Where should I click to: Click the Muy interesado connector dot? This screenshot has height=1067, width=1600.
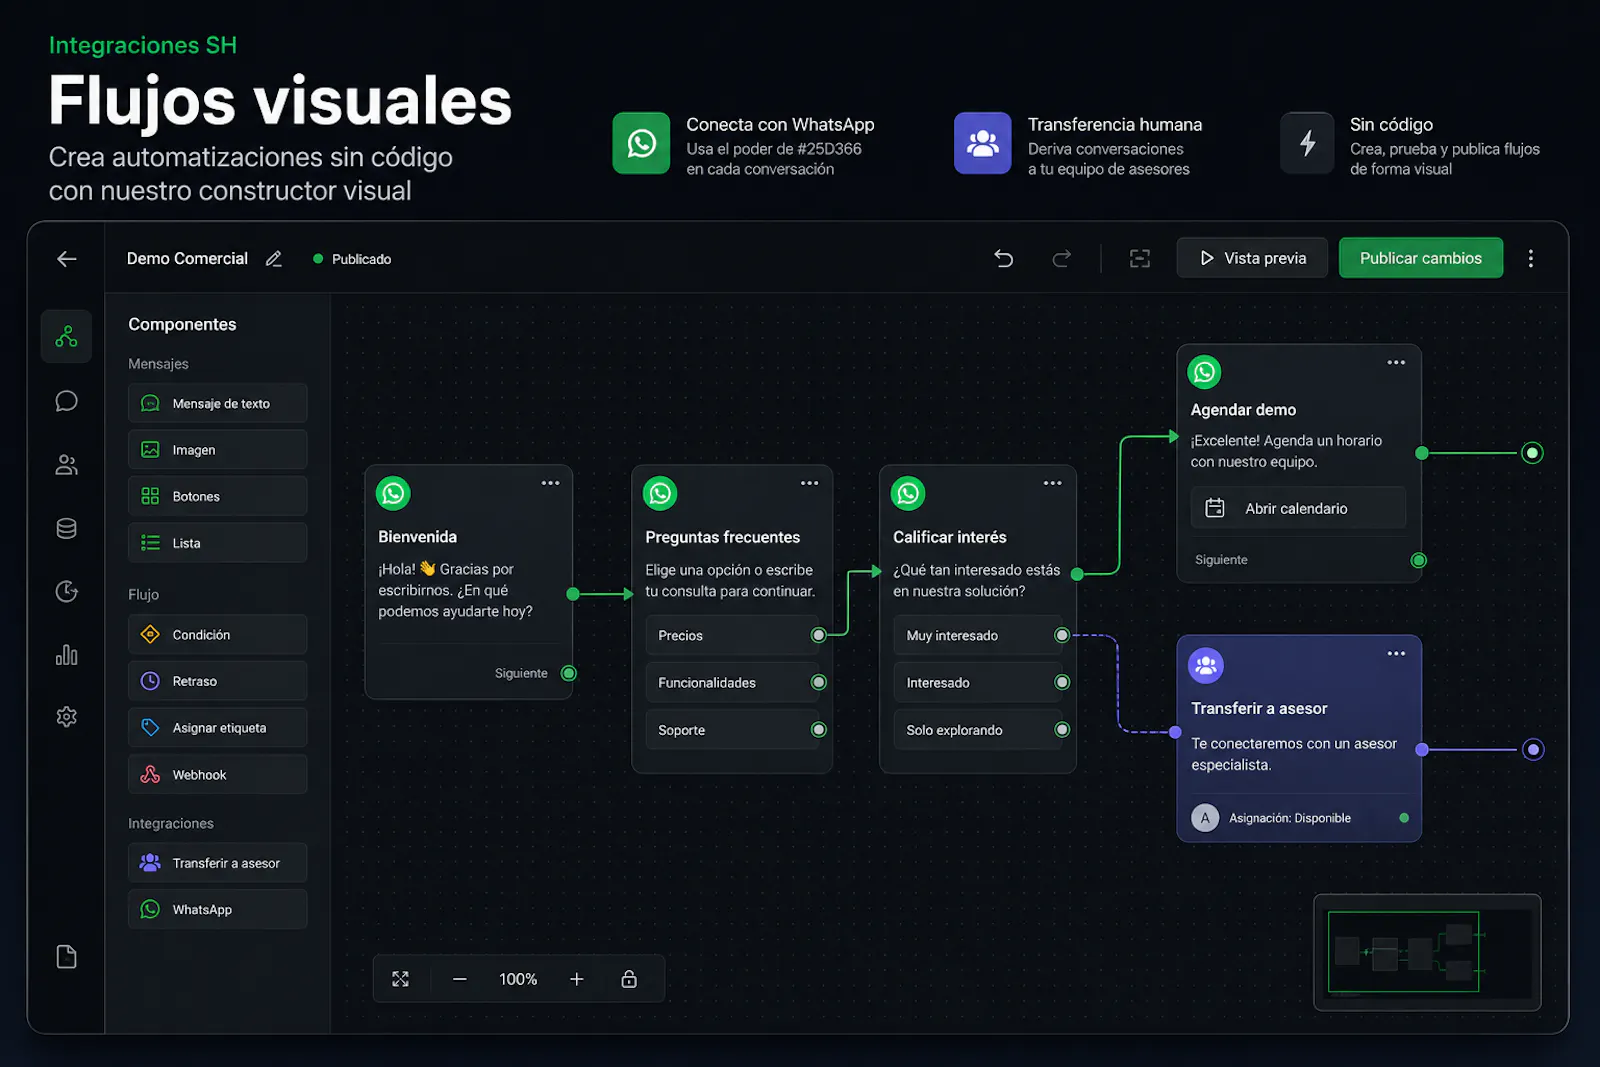point(1062,635)
